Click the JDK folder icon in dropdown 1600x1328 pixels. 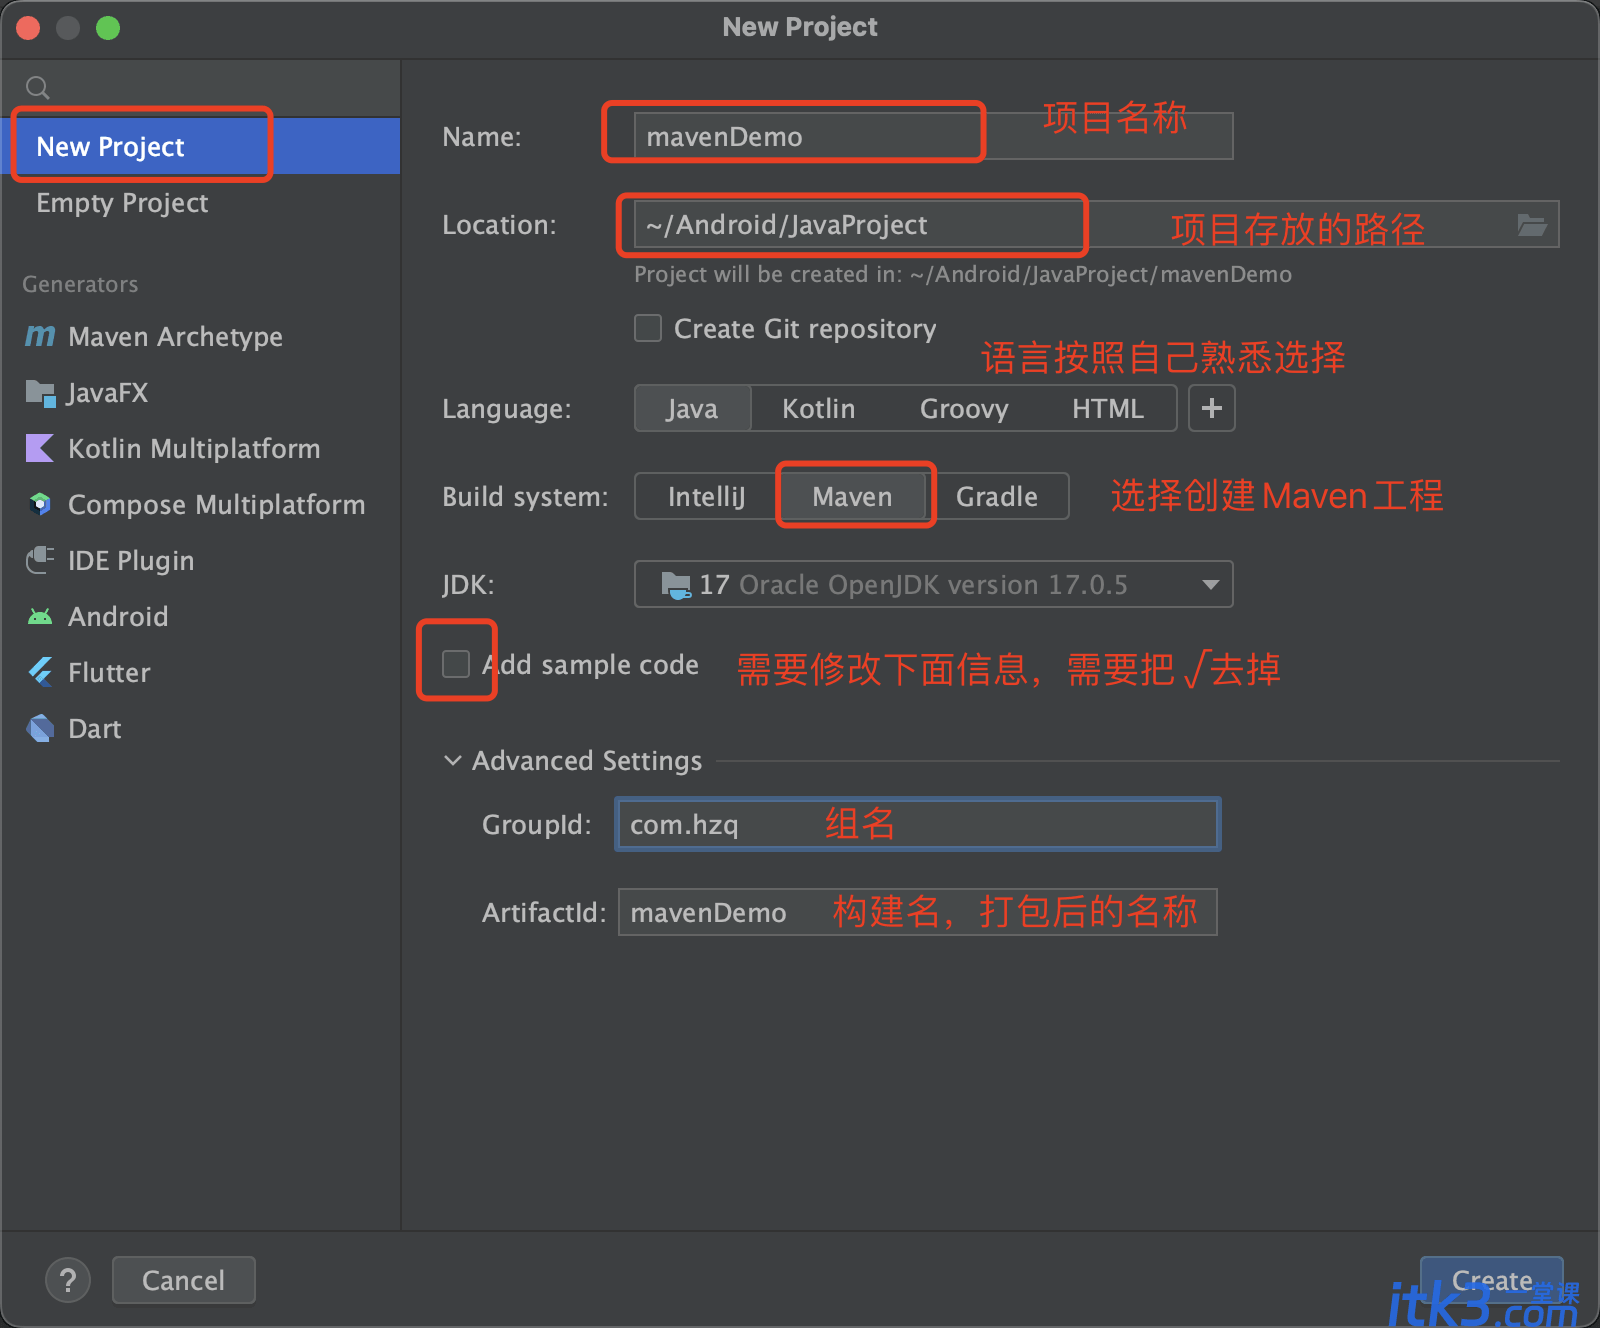pos(676,585)
